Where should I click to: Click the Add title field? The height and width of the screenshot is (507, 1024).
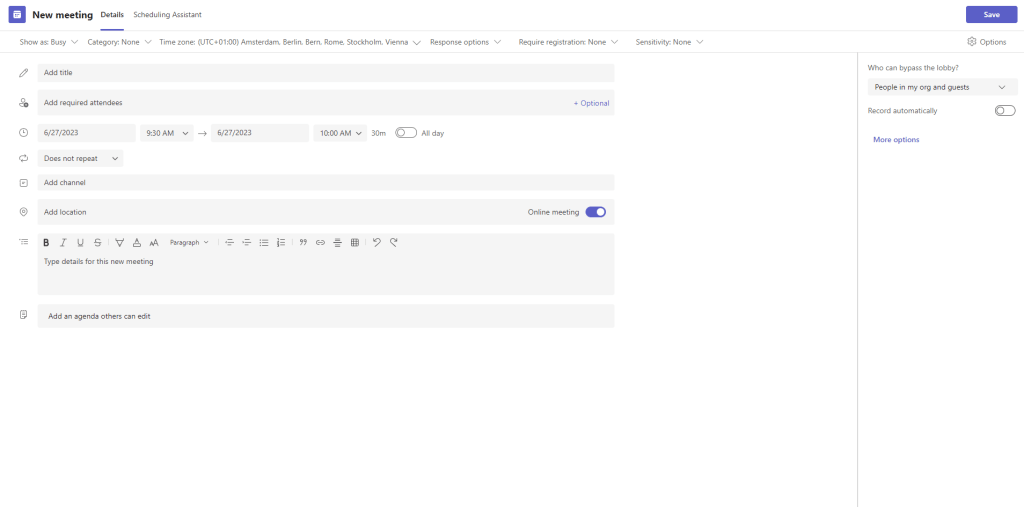325,73
